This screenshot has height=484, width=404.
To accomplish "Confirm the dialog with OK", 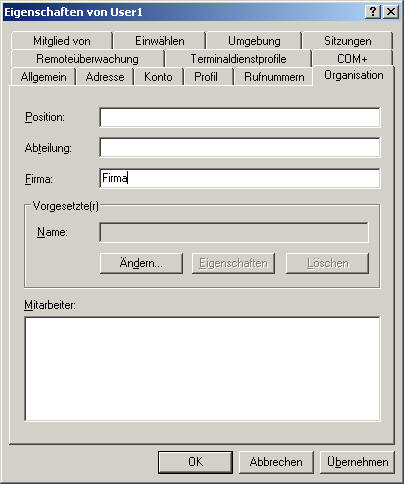I will click(x=195, y=462).
